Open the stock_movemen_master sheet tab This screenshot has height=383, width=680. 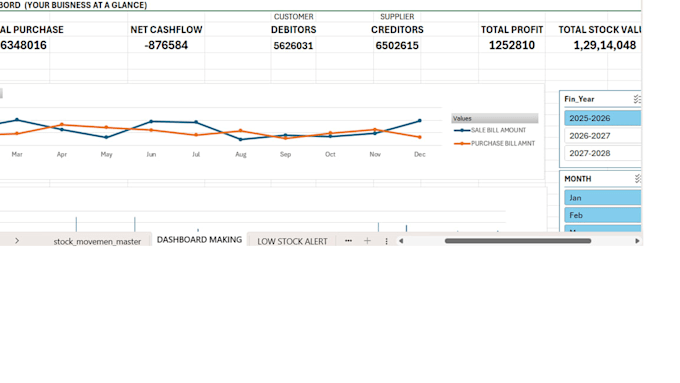[x=97, y=242]
